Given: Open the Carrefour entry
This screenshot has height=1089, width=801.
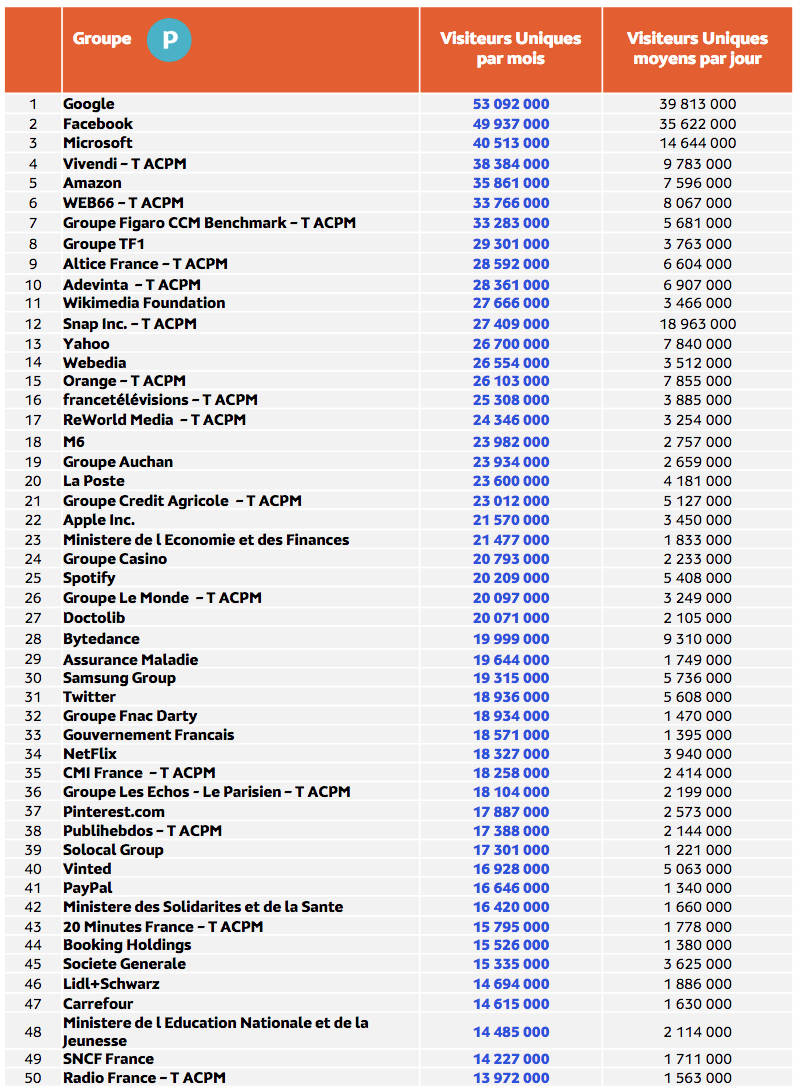Looking at the screenshot, I should (94, 1003).
